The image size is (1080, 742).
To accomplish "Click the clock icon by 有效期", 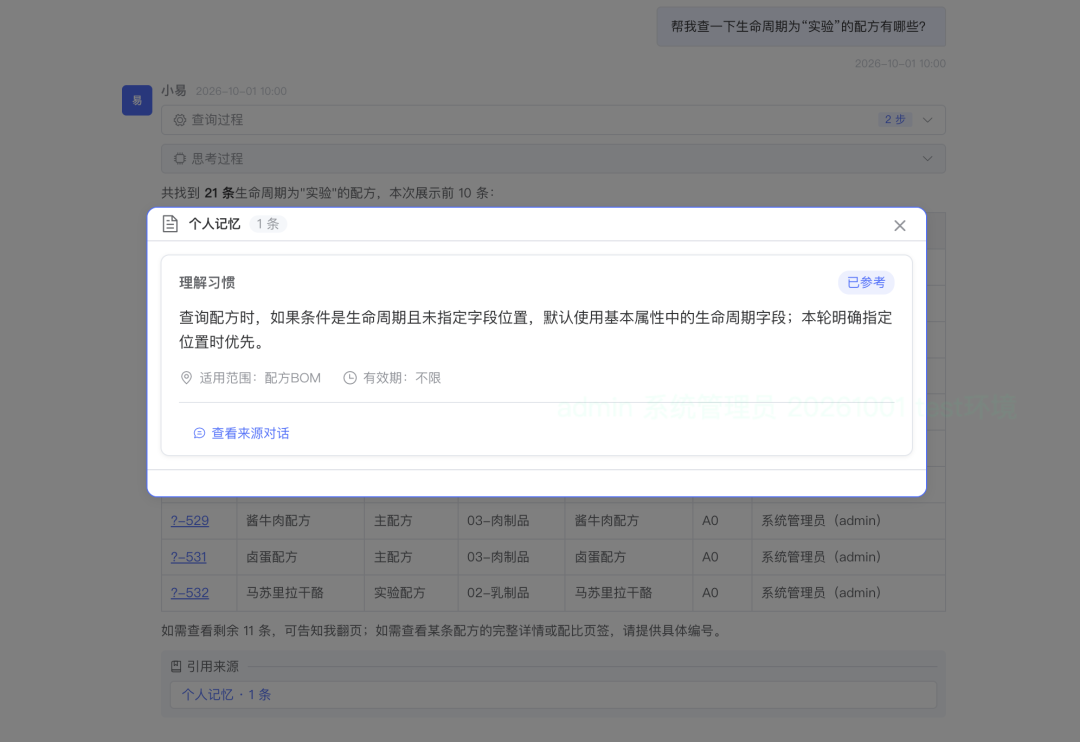I will [350, 378].
